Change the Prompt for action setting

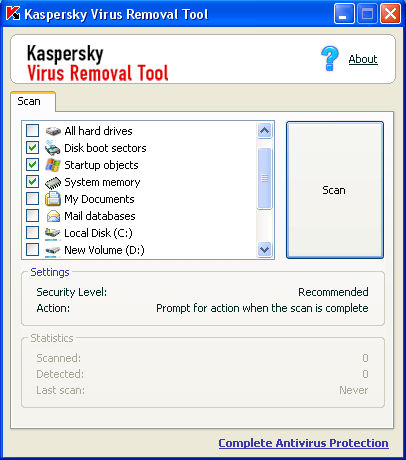262,308
